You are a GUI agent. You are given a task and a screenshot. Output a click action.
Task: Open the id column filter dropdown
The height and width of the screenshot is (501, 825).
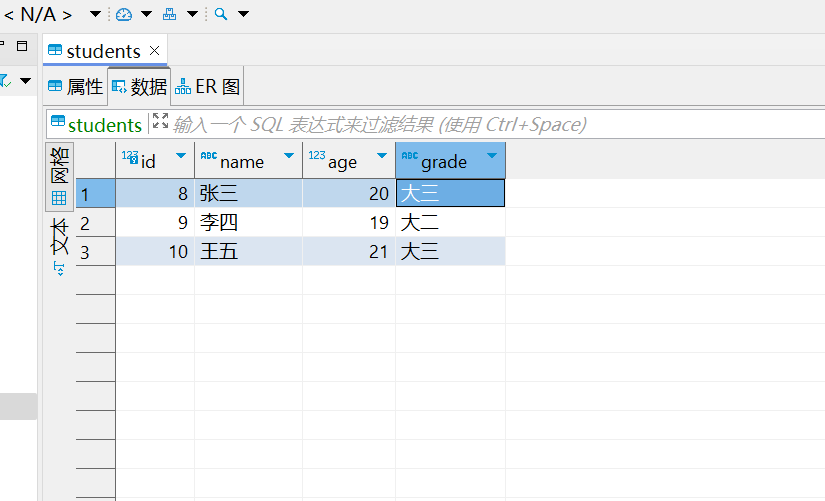point(180,155)
